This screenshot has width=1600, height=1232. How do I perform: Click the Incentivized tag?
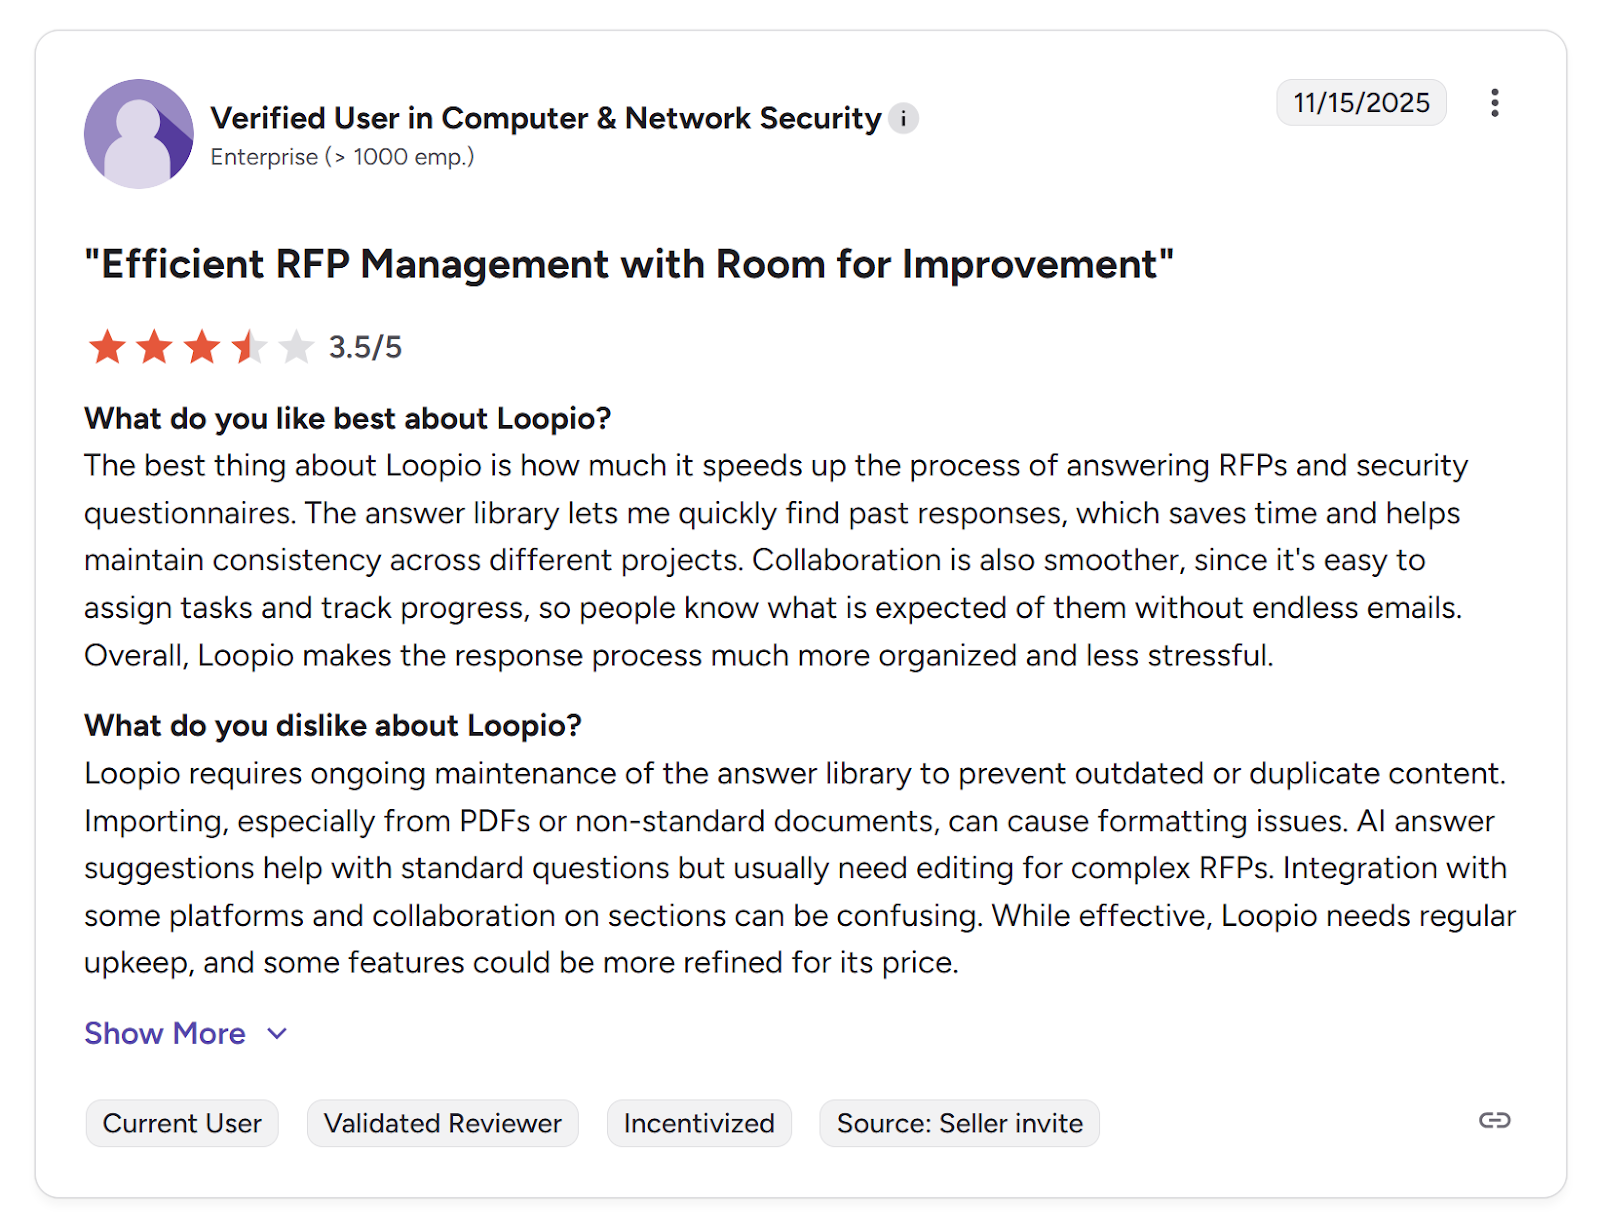tap(699, 1124)
